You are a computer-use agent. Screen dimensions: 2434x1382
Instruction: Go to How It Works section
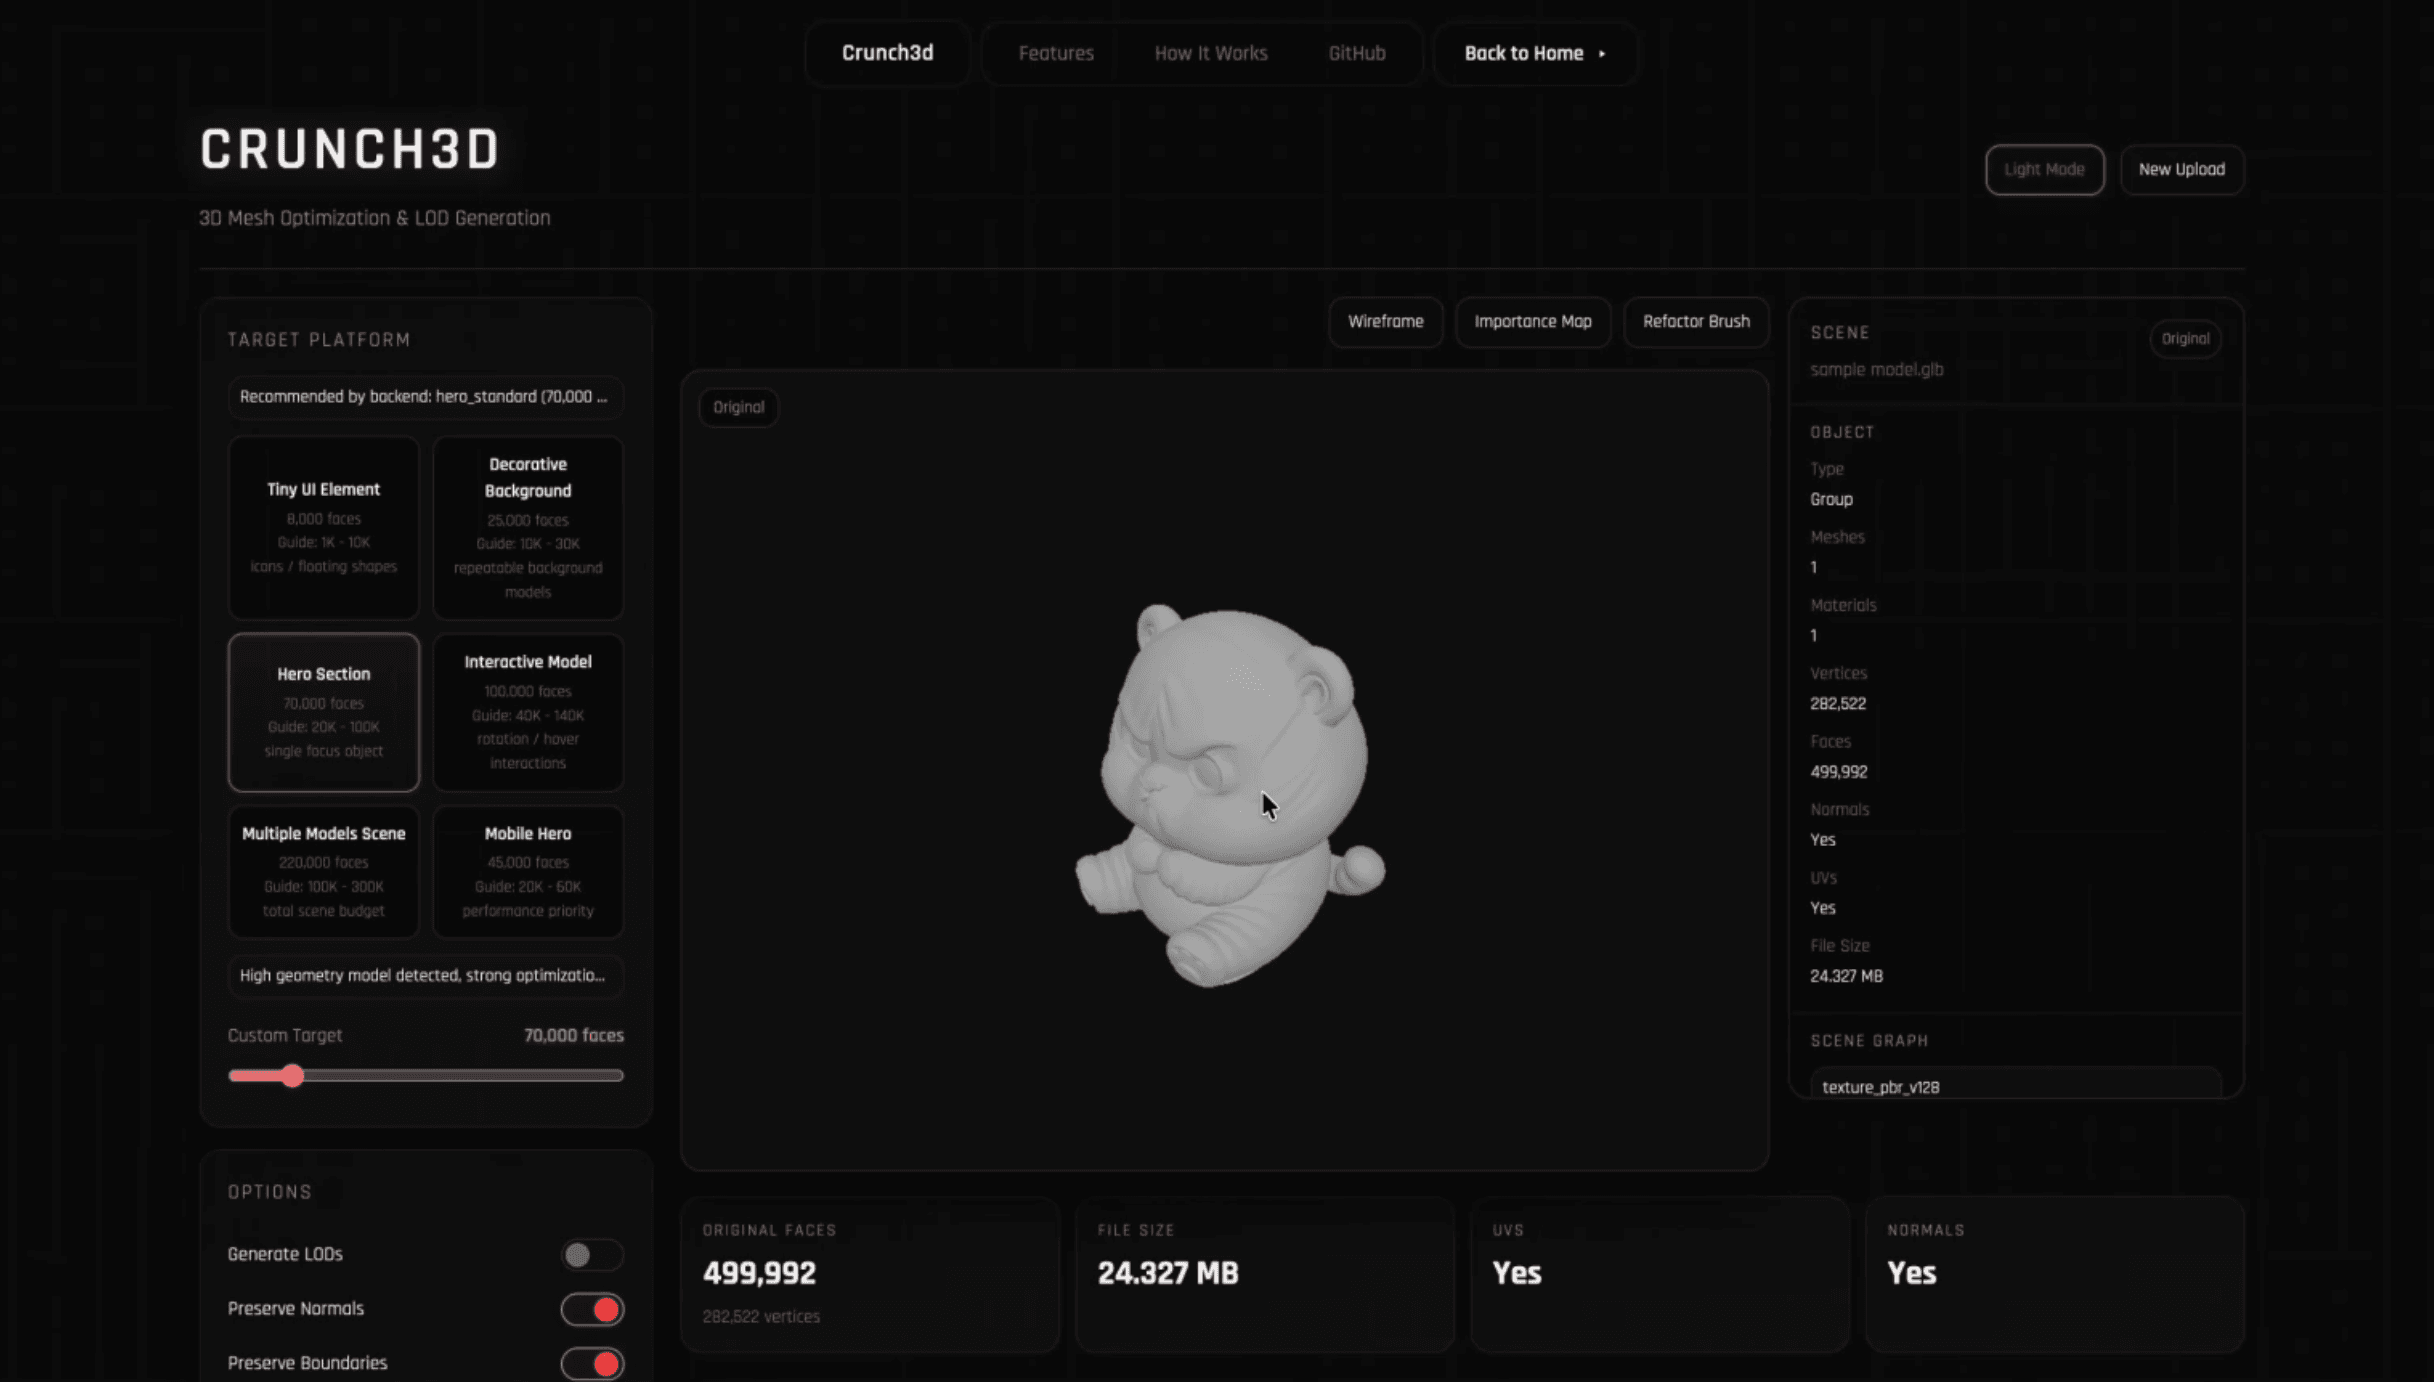coord(1211,53)
